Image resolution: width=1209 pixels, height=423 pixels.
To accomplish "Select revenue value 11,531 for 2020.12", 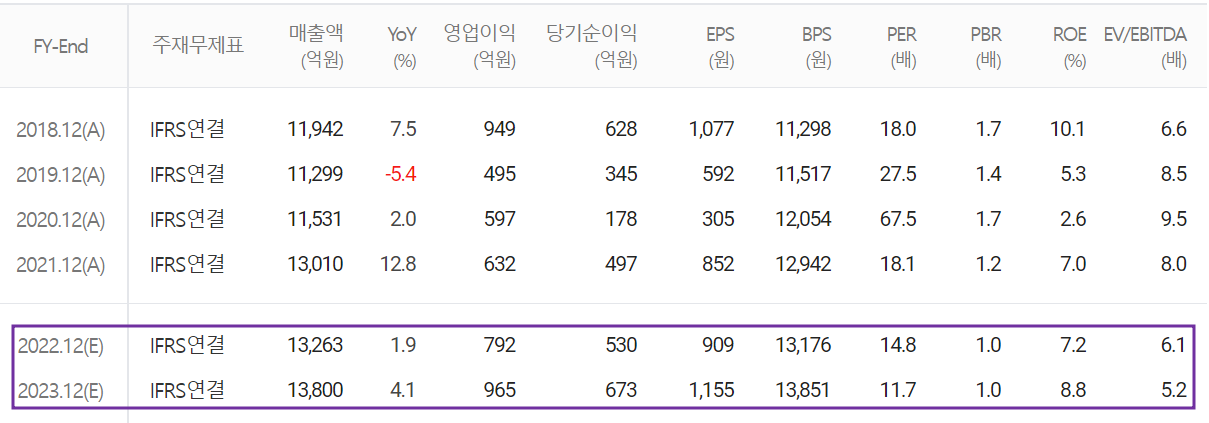I will 315,219.
